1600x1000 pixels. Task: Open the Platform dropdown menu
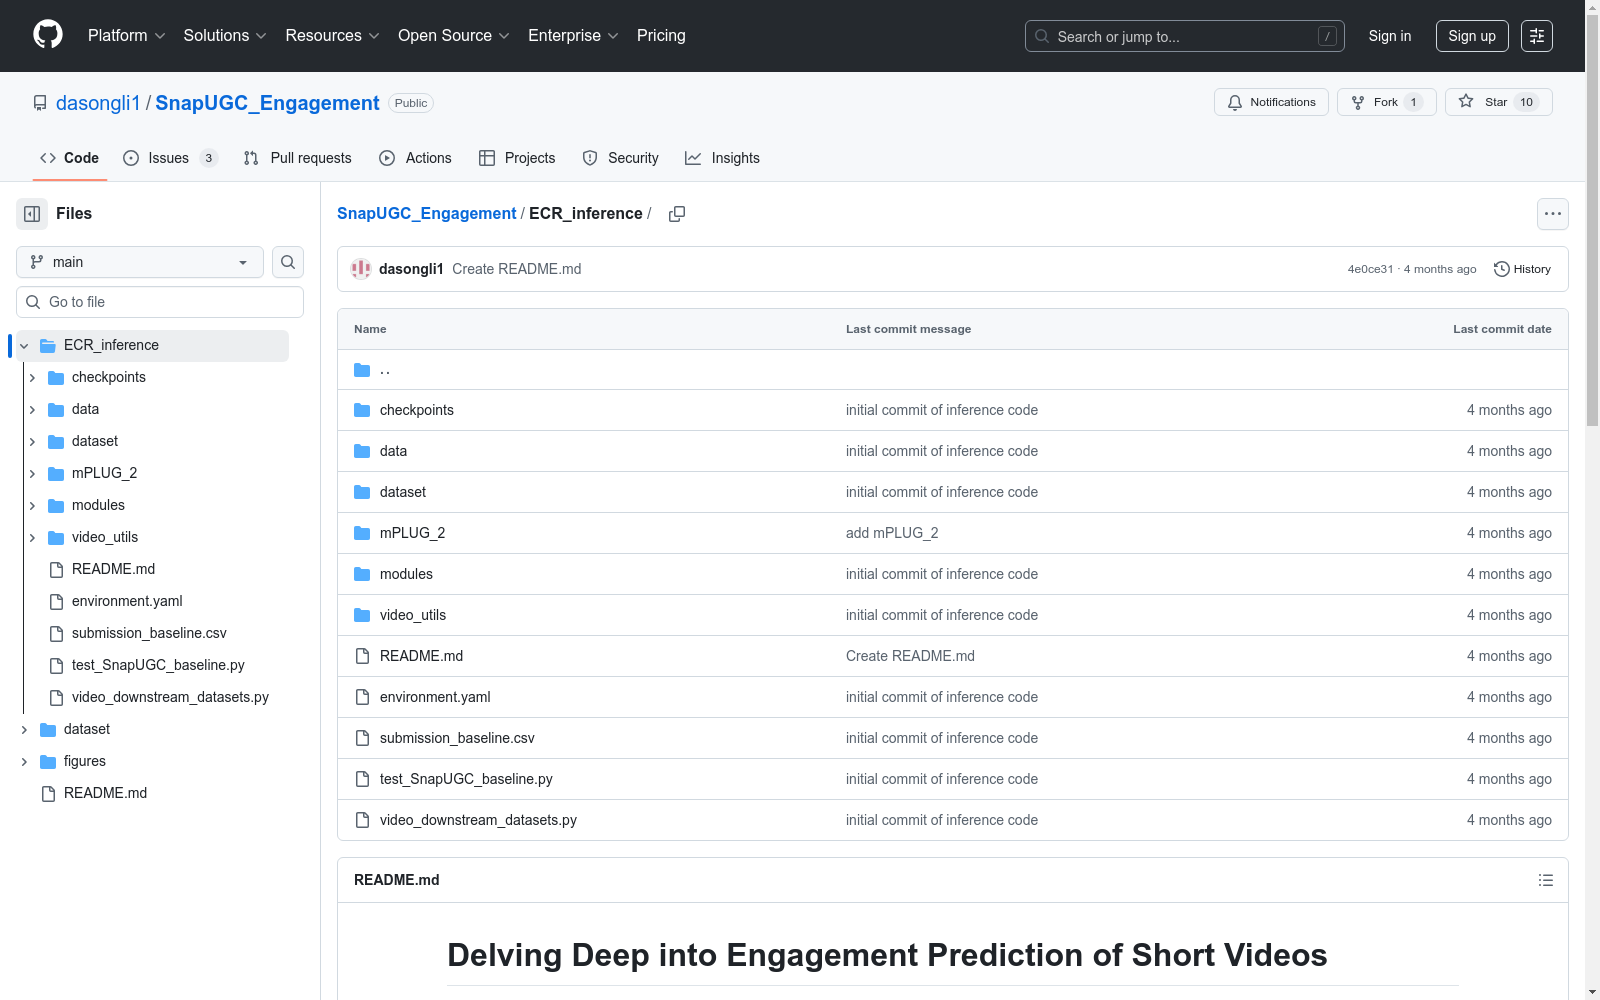(127, 36)
